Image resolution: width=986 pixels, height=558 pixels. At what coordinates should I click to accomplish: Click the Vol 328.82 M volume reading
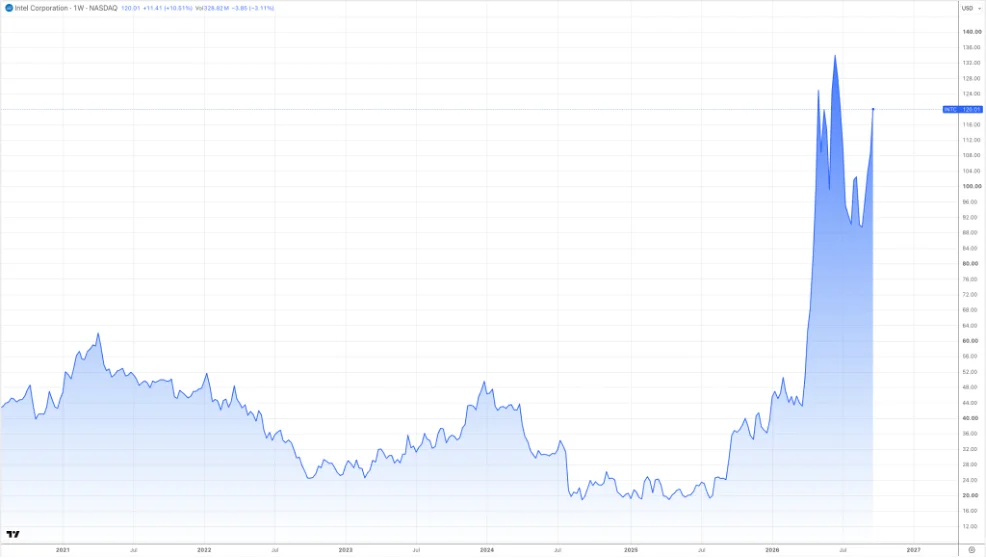[212, 8]
